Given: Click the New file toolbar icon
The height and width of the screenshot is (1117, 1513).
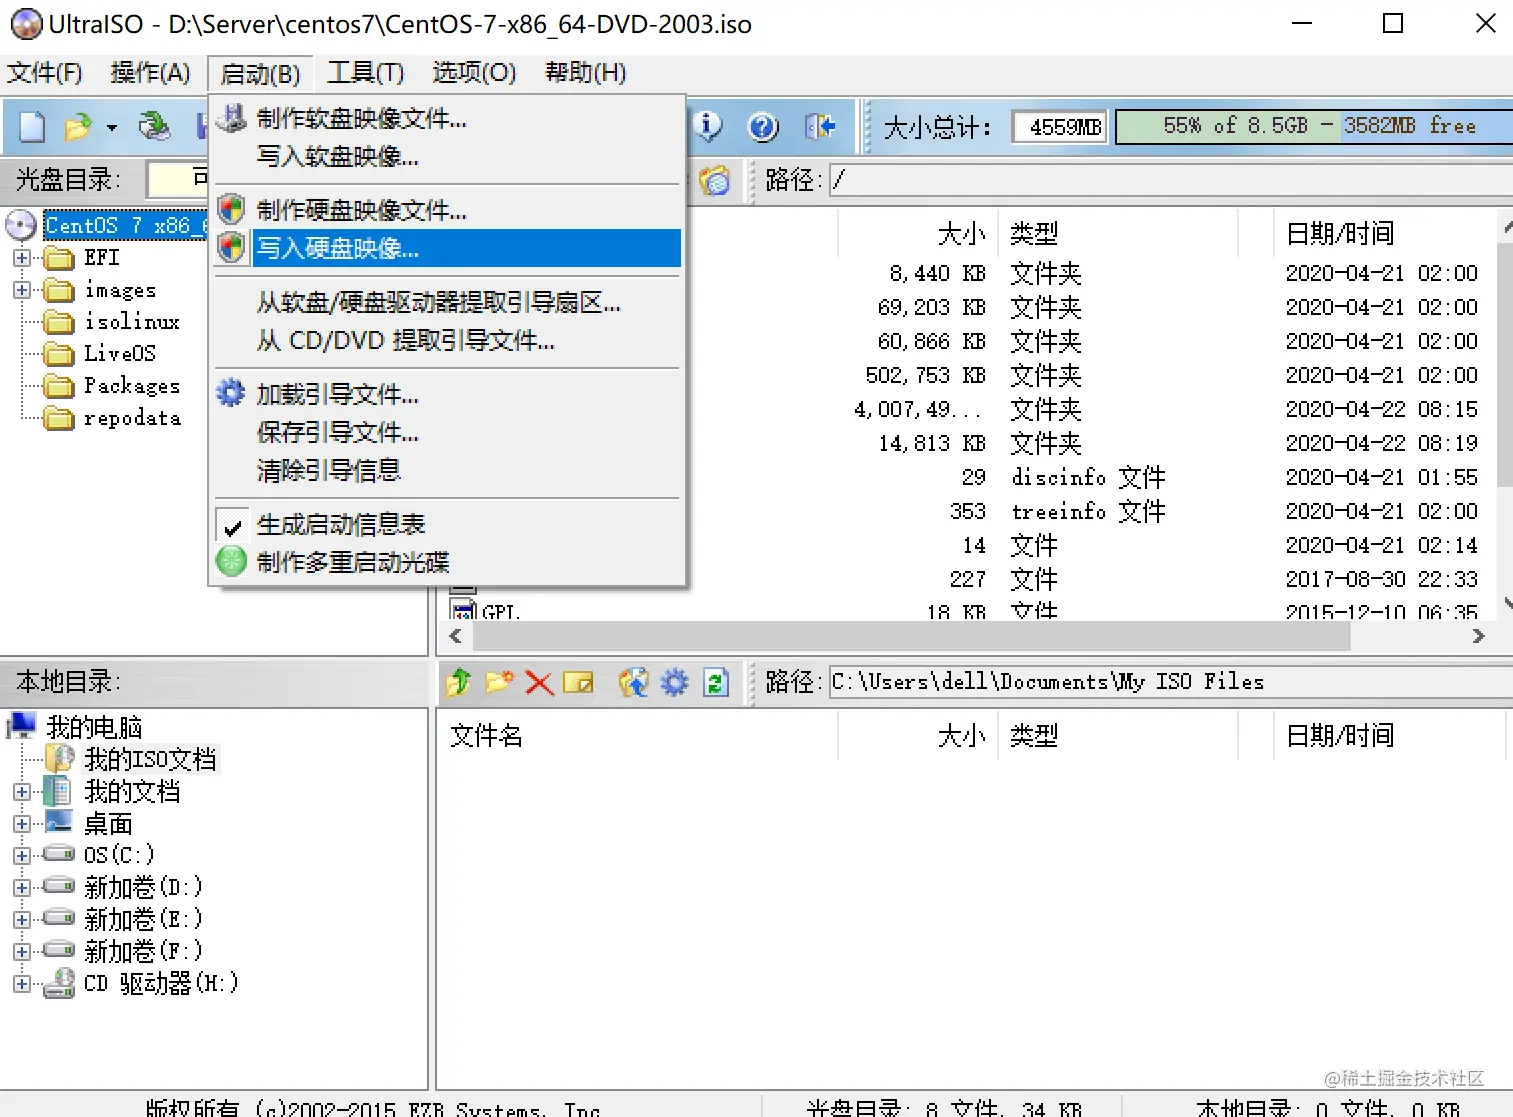Looking at the screenshot, I should pyautogui.click(x=32, y=127).
